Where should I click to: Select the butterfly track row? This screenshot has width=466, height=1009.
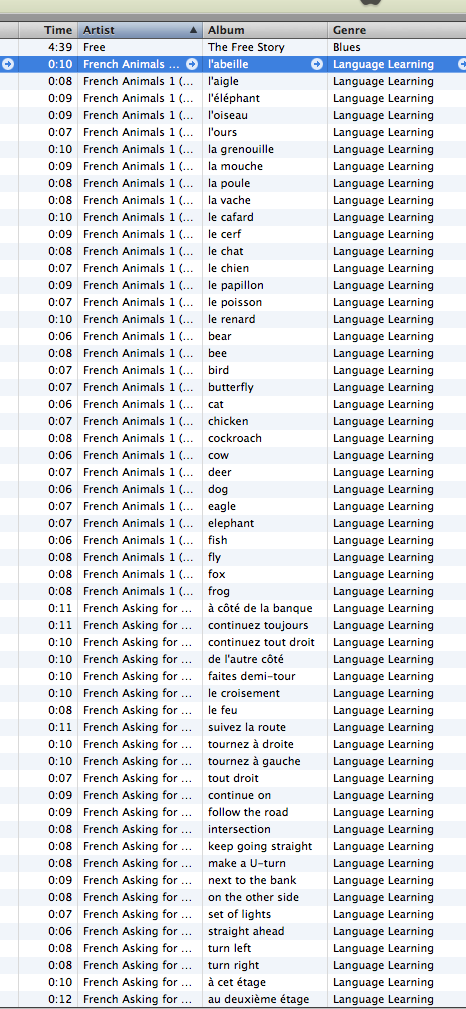point(233,387)
